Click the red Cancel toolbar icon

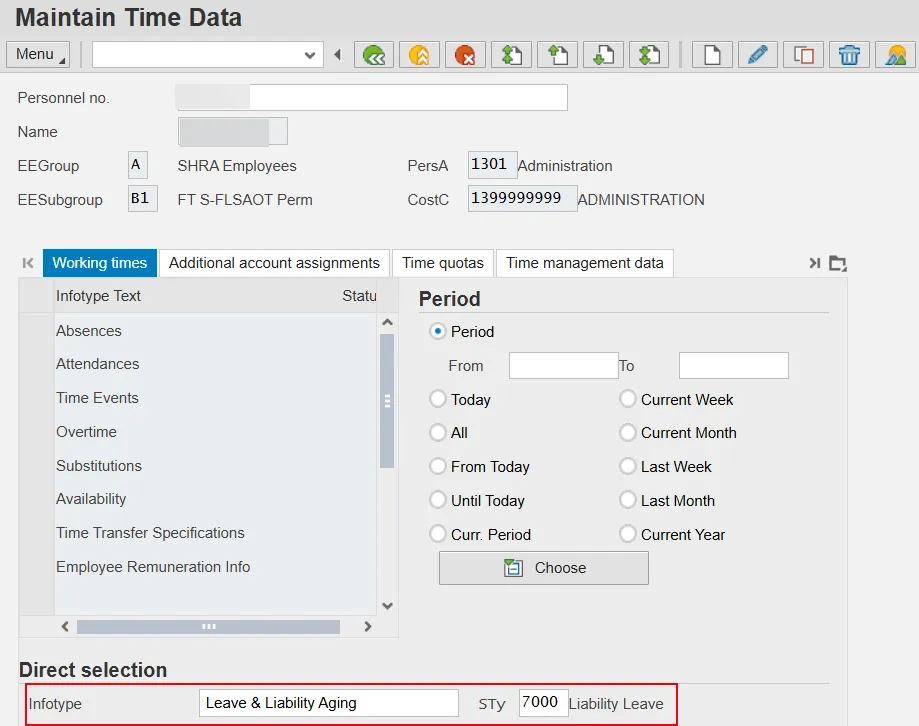[465, 55]
